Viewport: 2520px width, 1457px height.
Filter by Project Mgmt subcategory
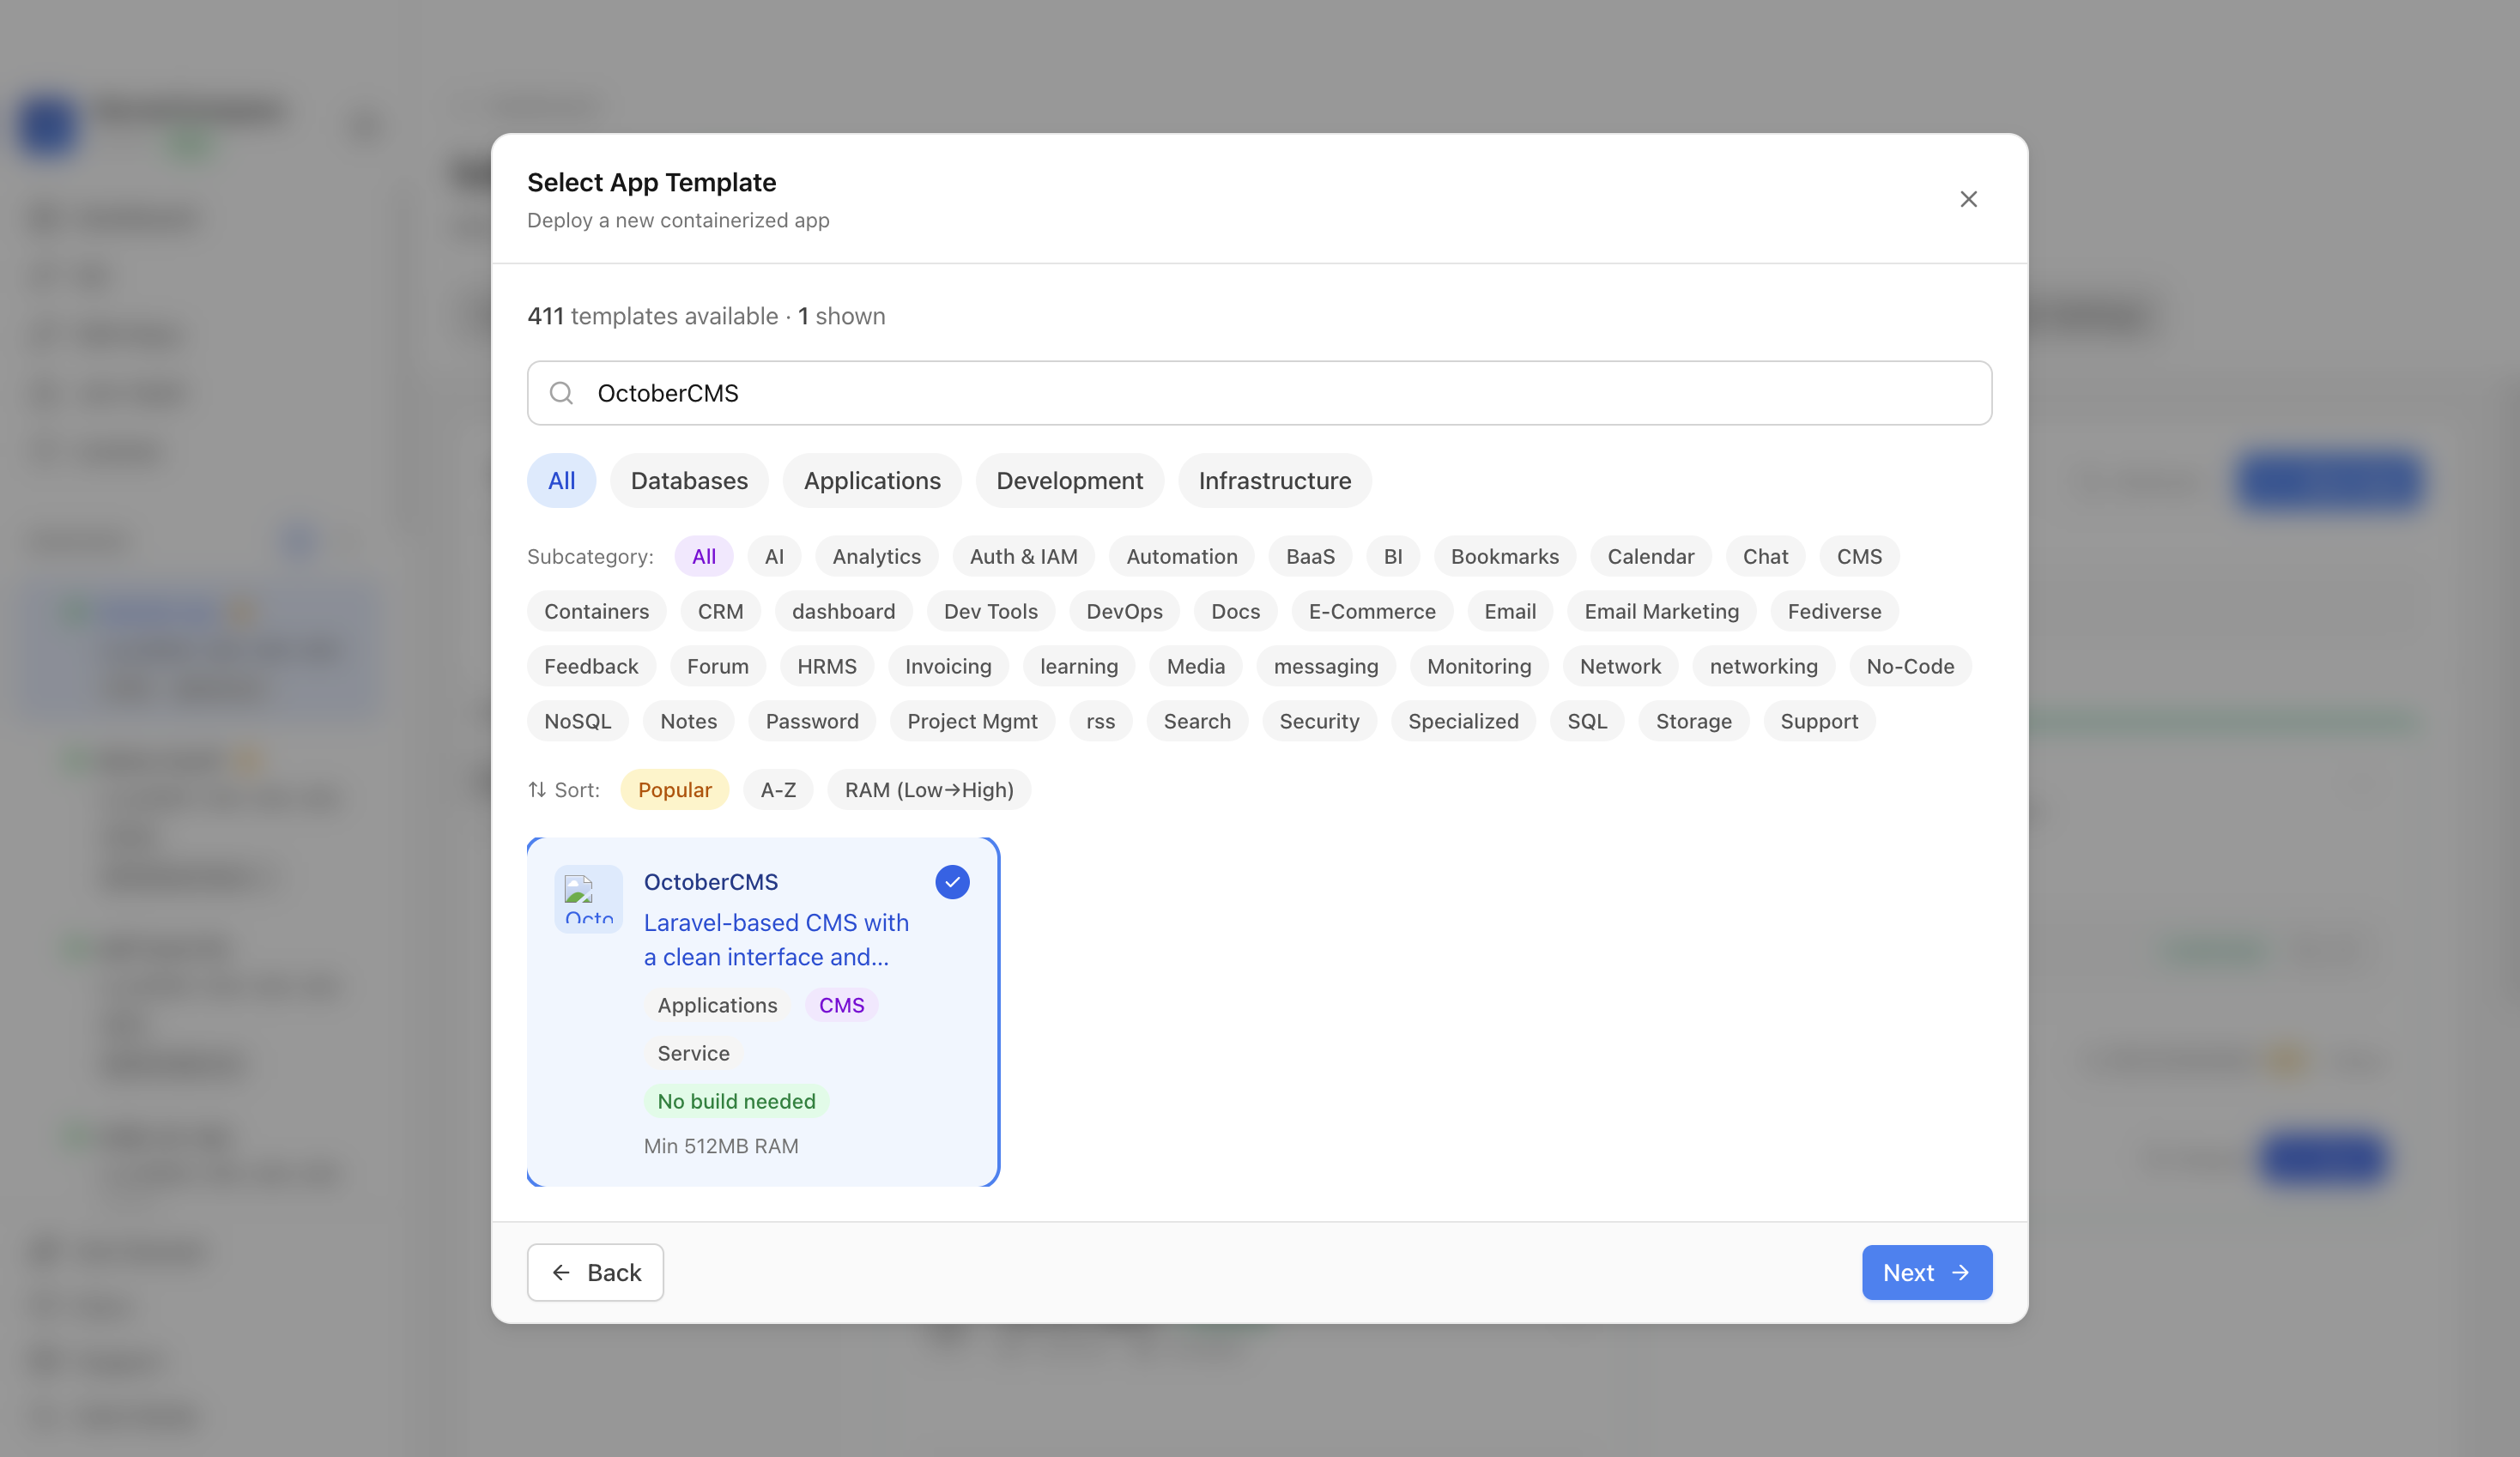972,721
